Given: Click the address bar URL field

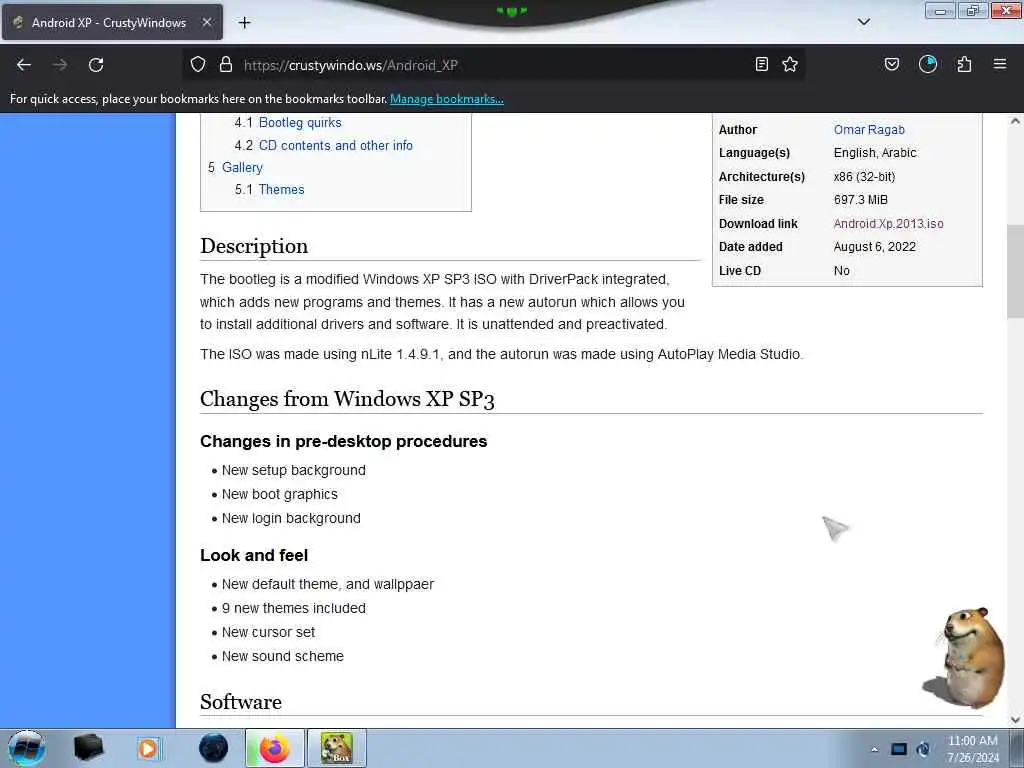Looking at the screenshot, I should [x=496, y=65].
